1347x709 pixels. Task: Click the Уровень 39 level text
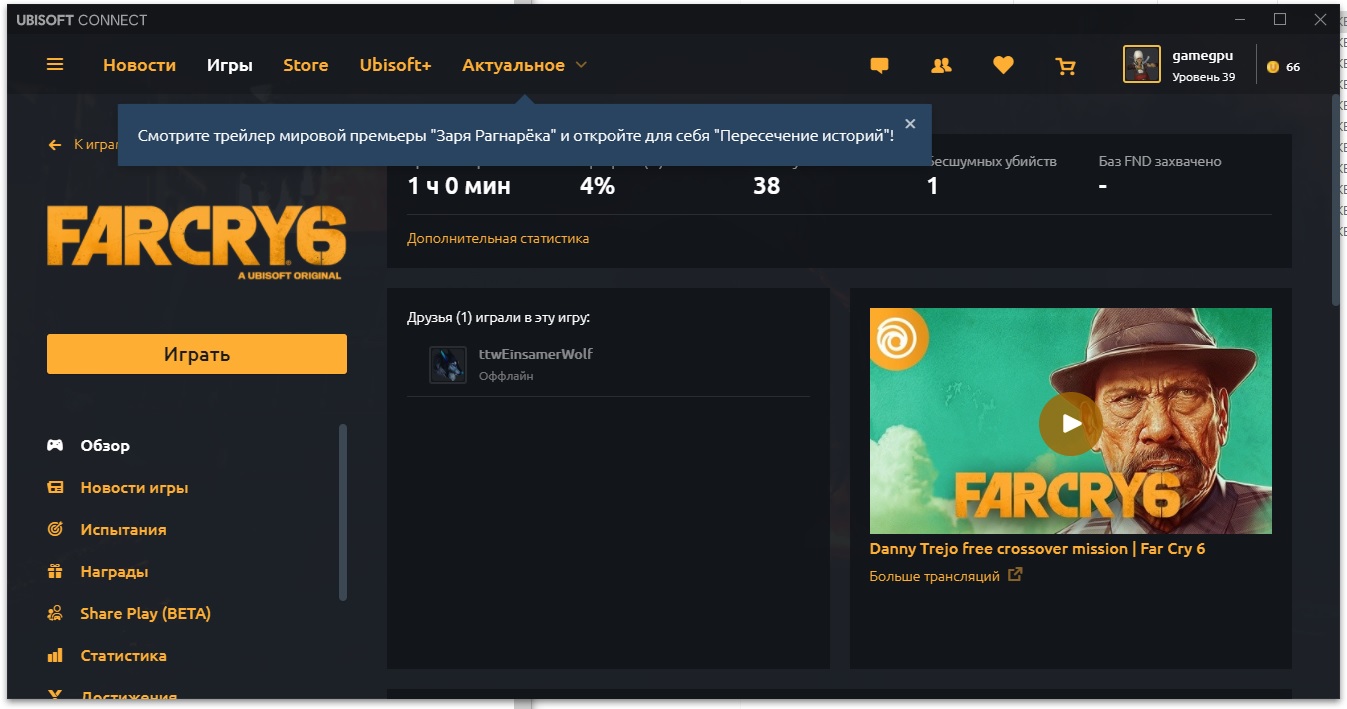pyautogui.click(x=1203, y=77)
